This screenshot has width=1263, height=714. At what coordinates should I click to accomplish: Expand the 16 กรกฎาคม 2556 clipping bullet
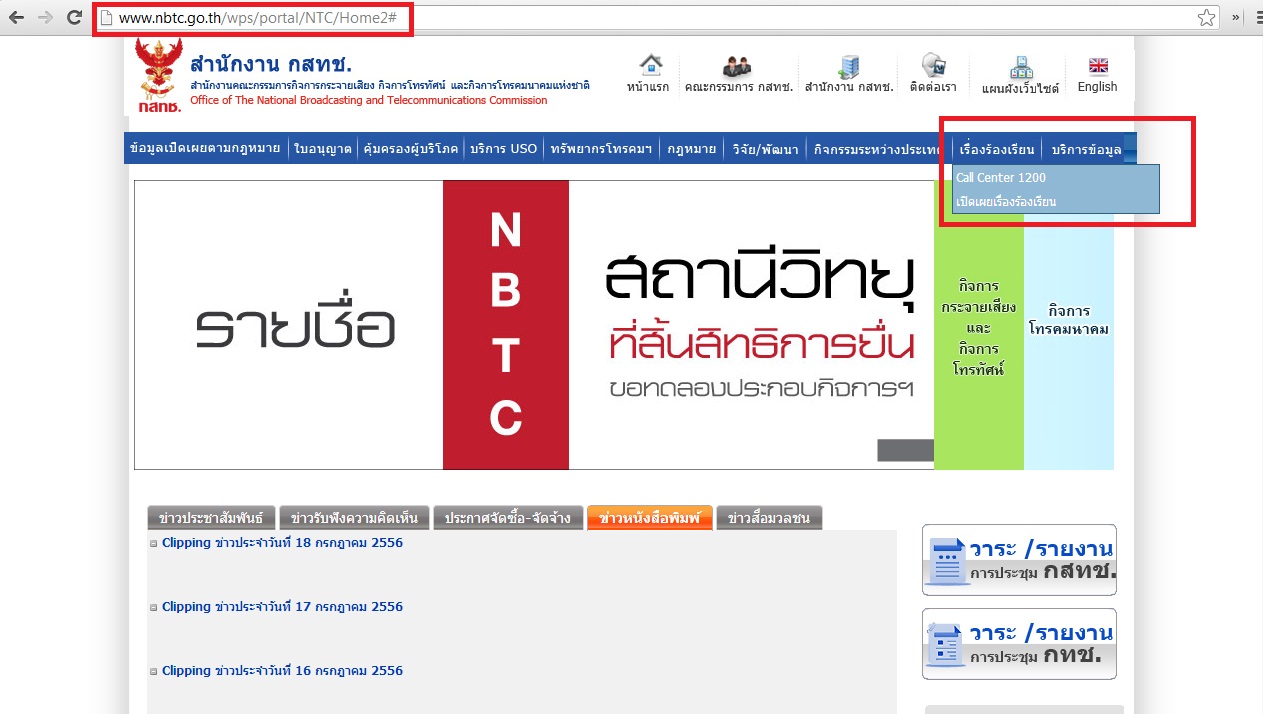click(154, 672)
